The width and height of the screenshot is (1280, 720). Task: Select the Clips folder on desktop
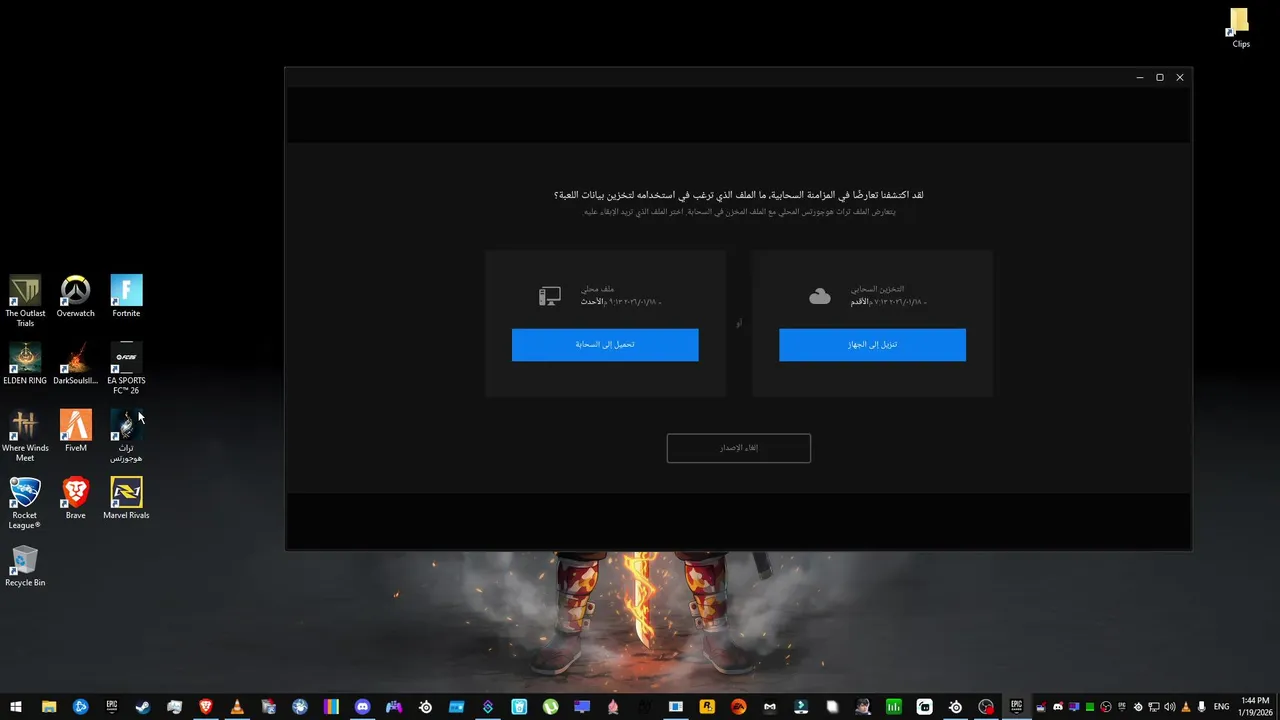pos(1240,28)
